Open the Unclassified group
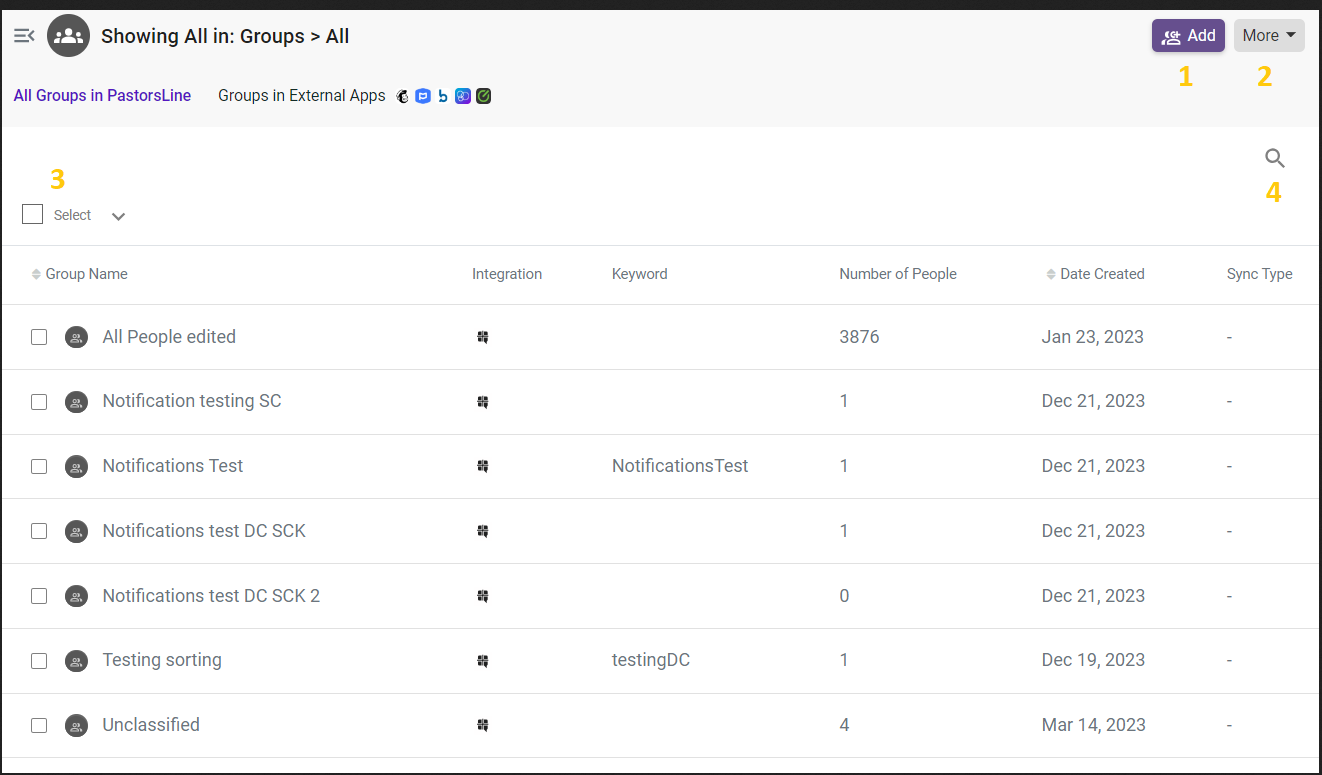Viewport: 1322px width, 775px height. [151, 725]
